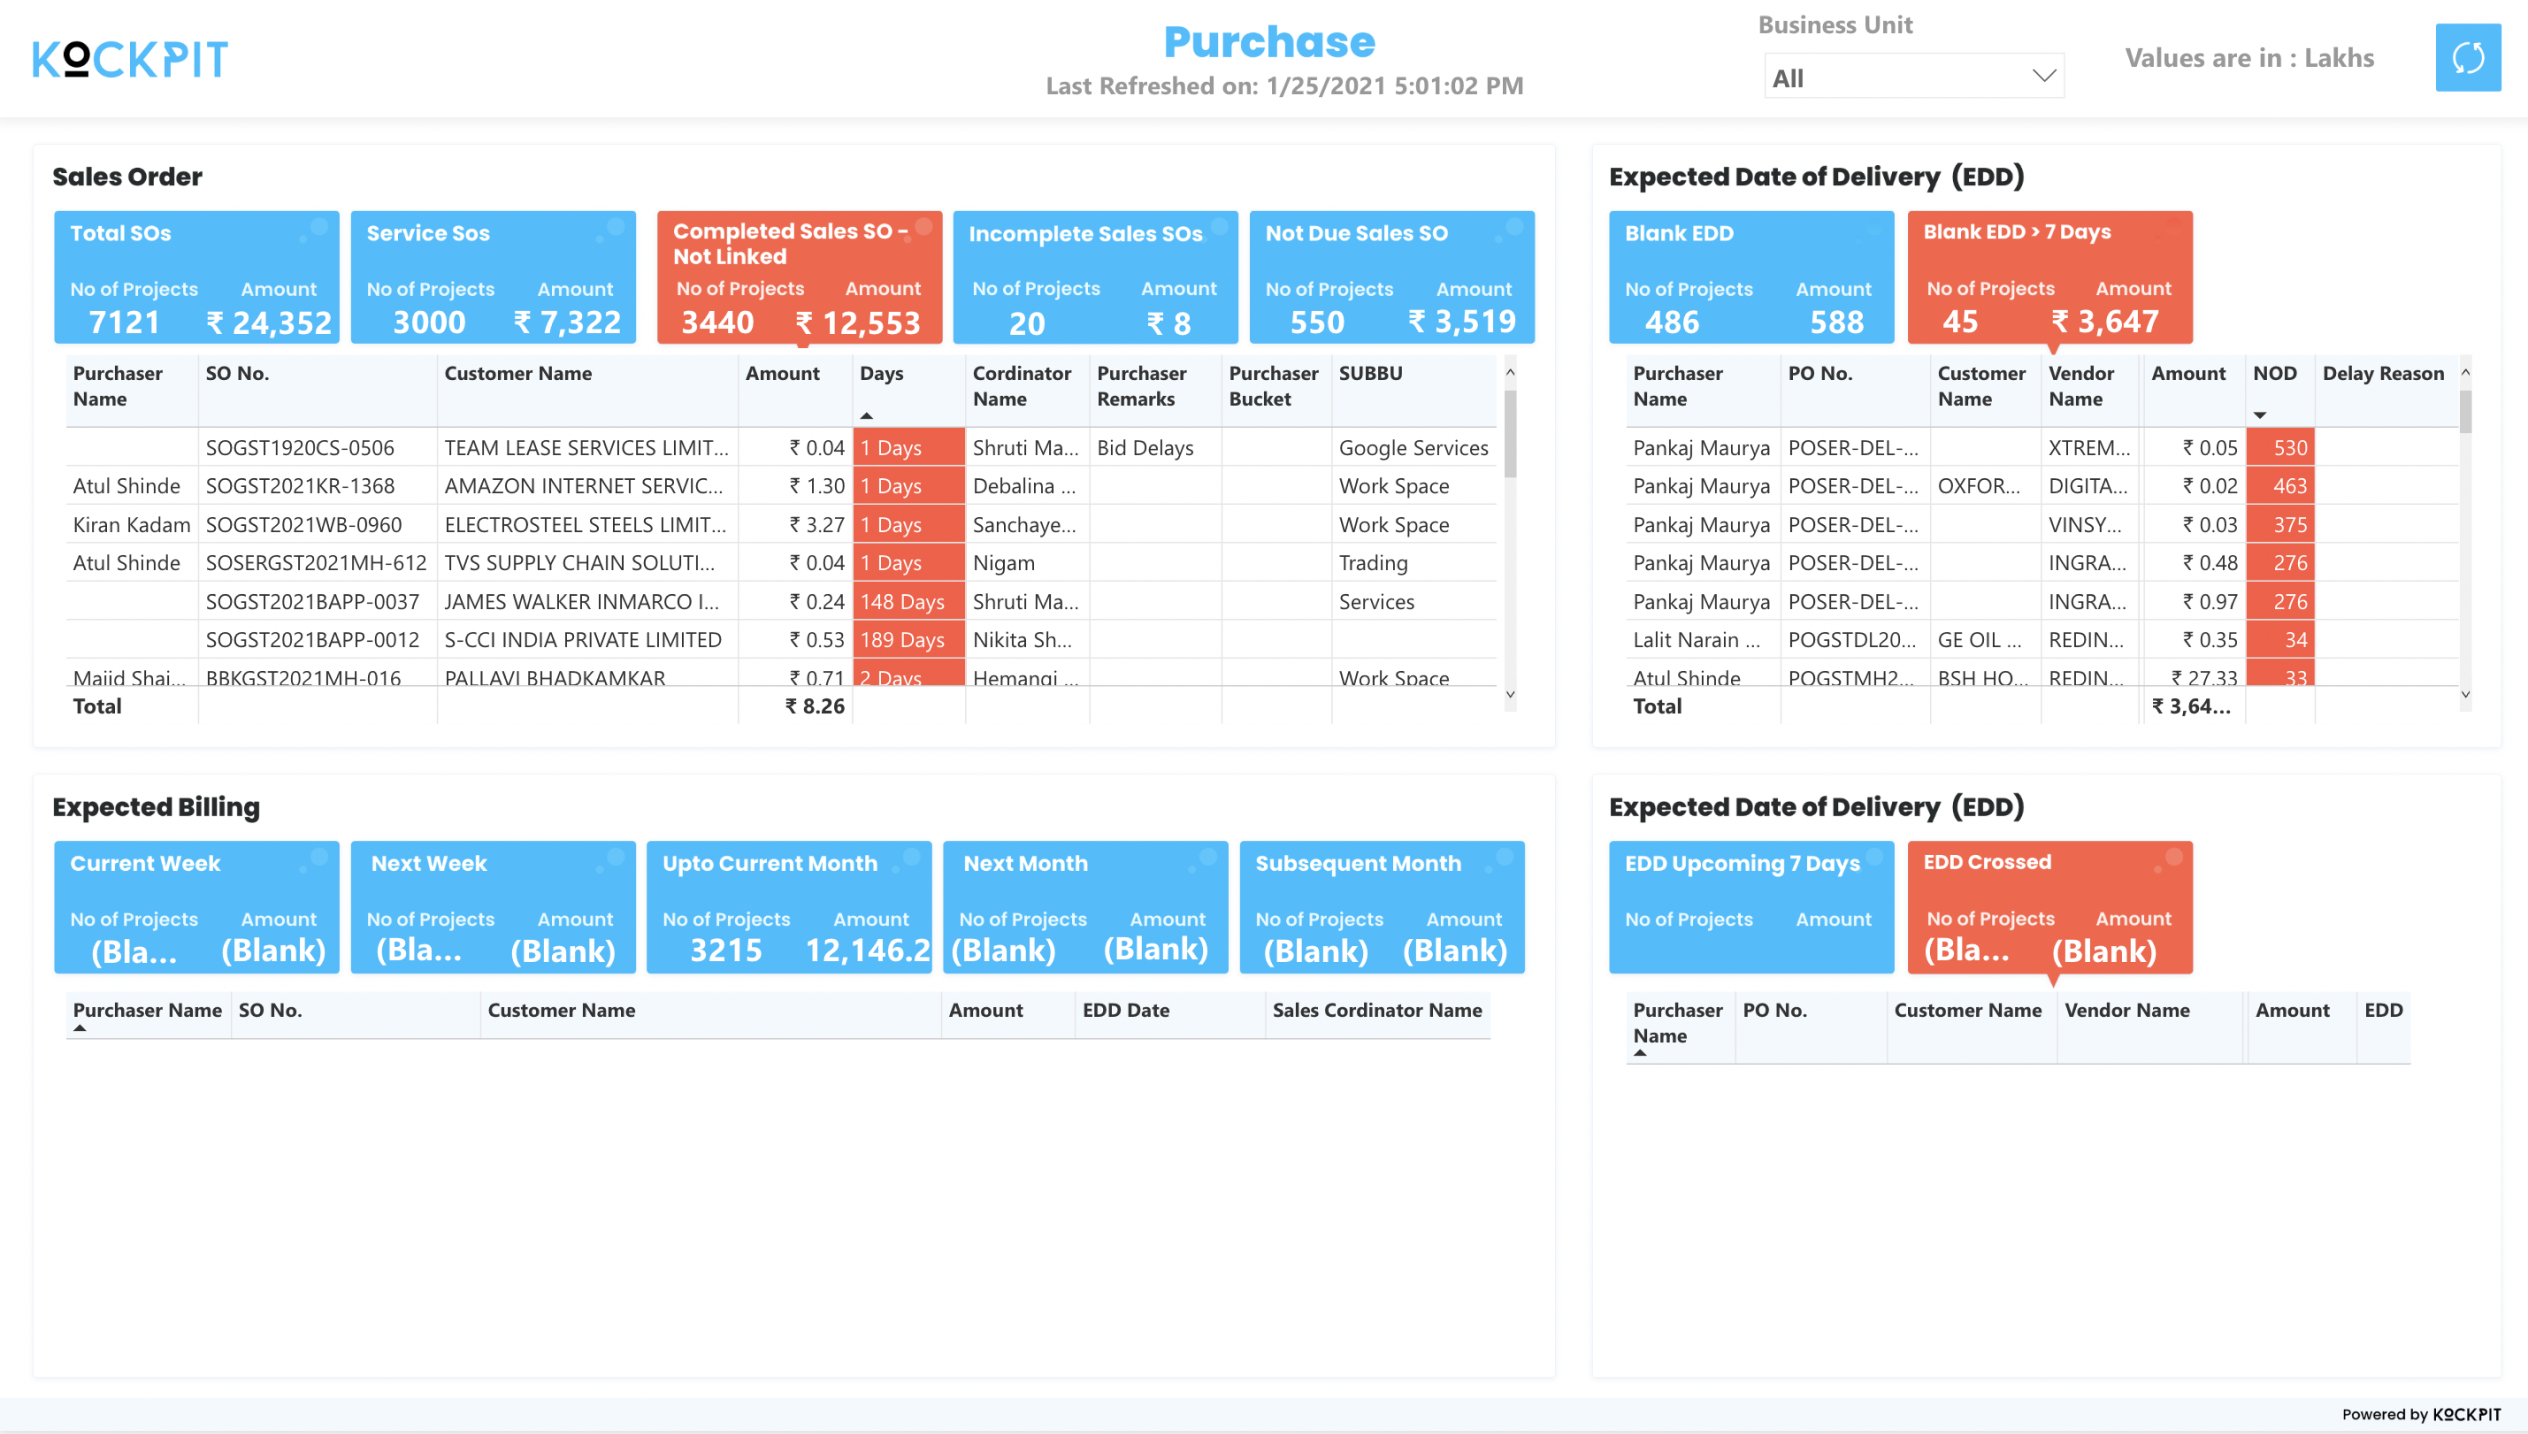Open the Business Unit dropdown

tap(1913, 77)
